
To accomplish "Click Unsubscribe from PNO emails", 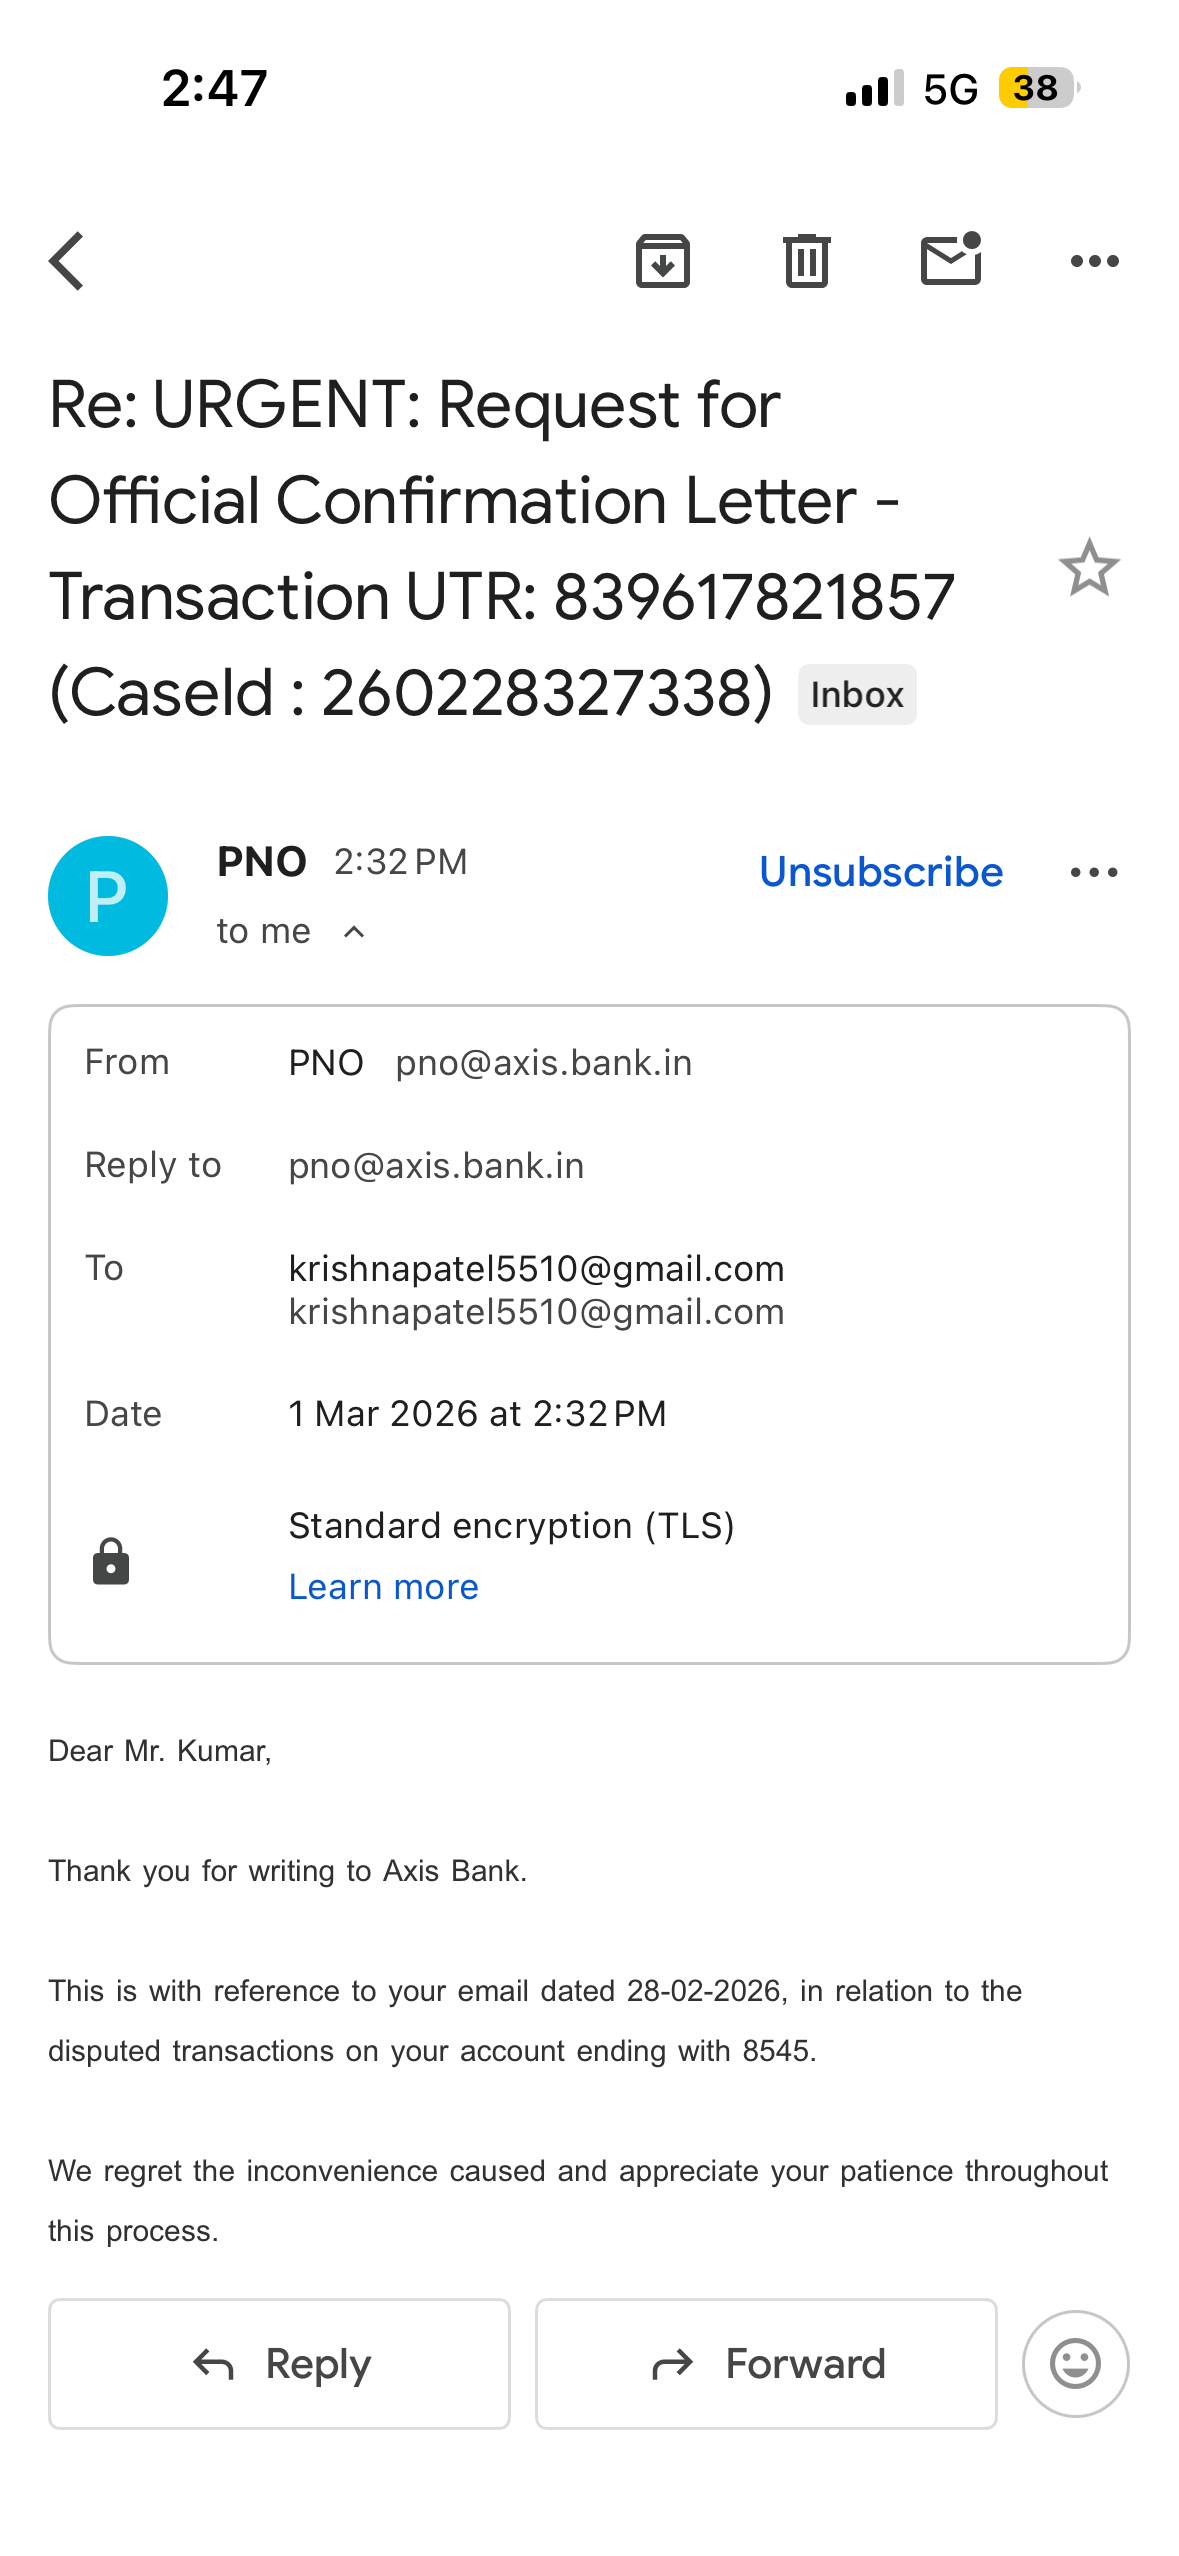I will pyautogui.click(x=880, y=873).
